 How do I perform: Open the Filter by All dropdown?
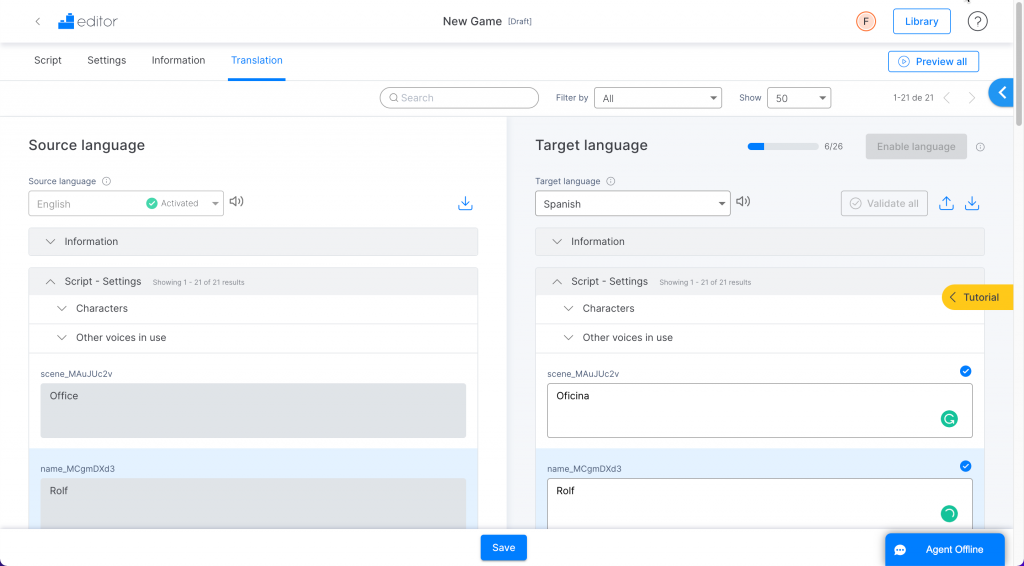658,98
